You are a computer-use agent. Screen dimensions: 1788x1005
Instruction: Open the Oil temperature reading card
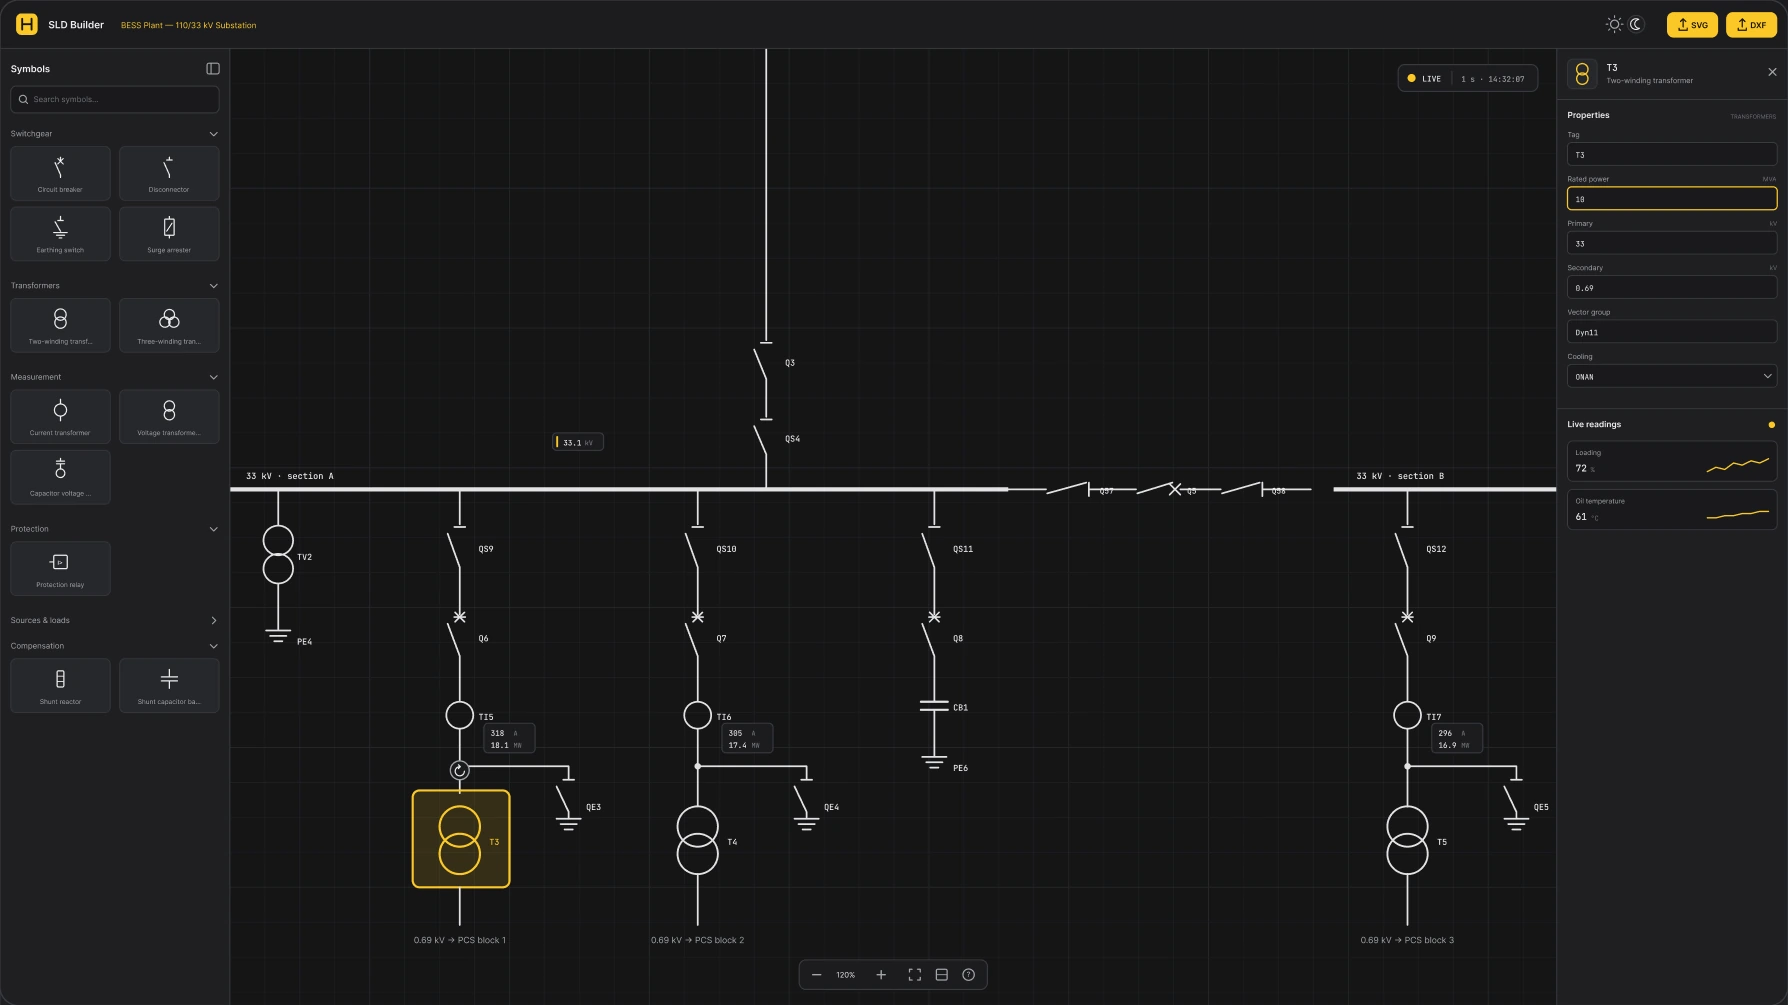coord(1671,509)
